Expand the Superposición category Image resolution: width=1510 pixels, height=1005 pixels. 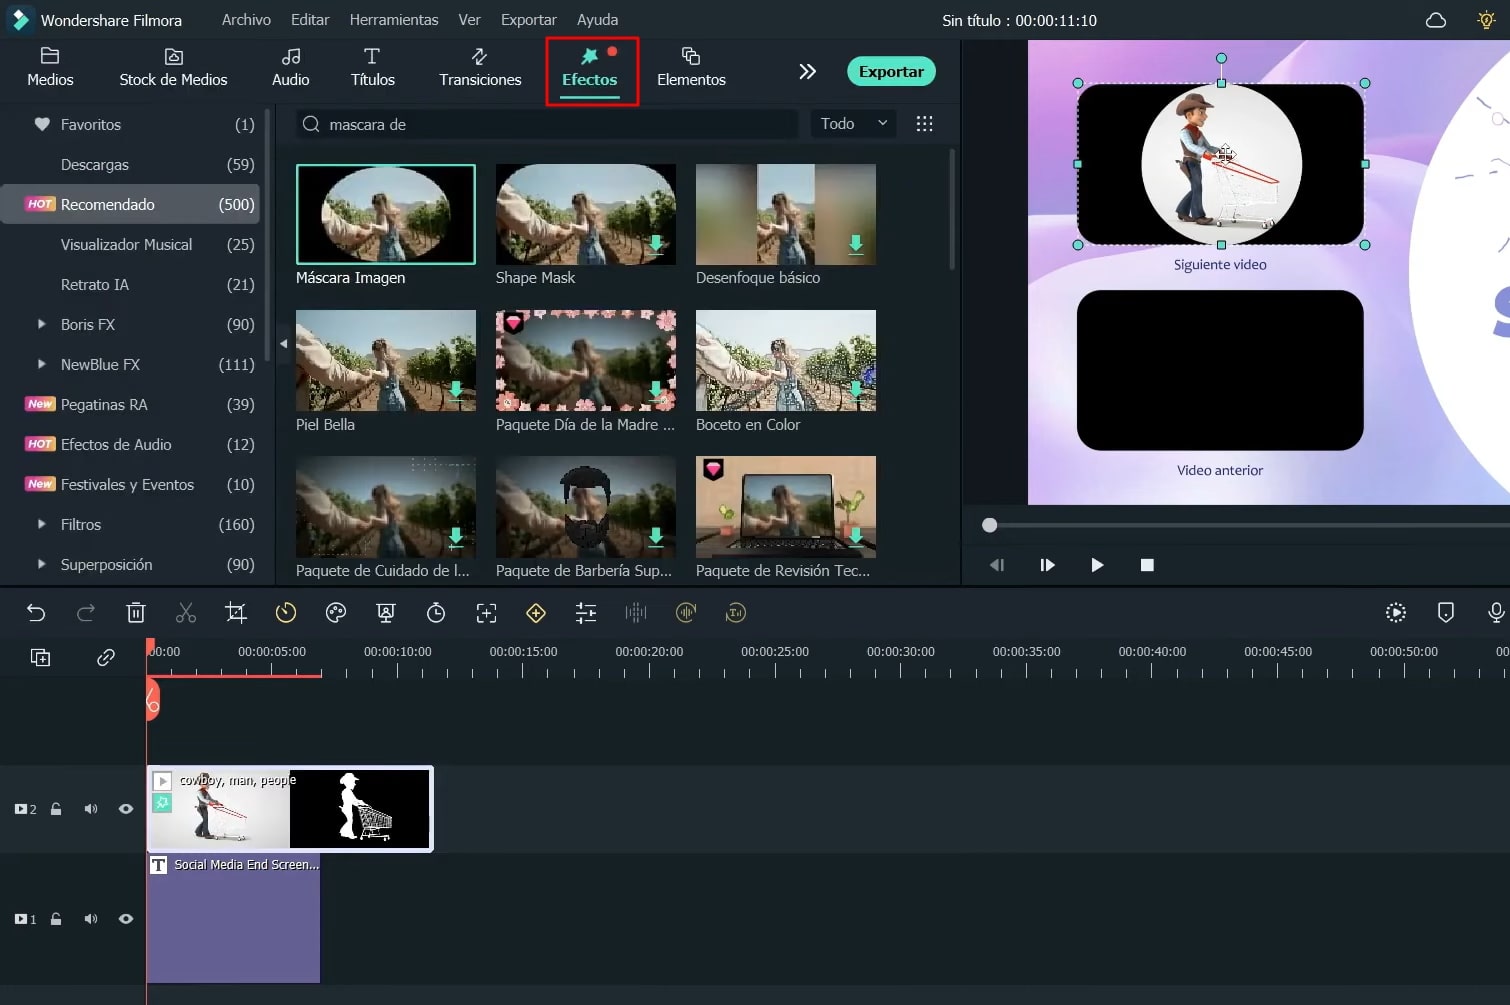(41, 564)
